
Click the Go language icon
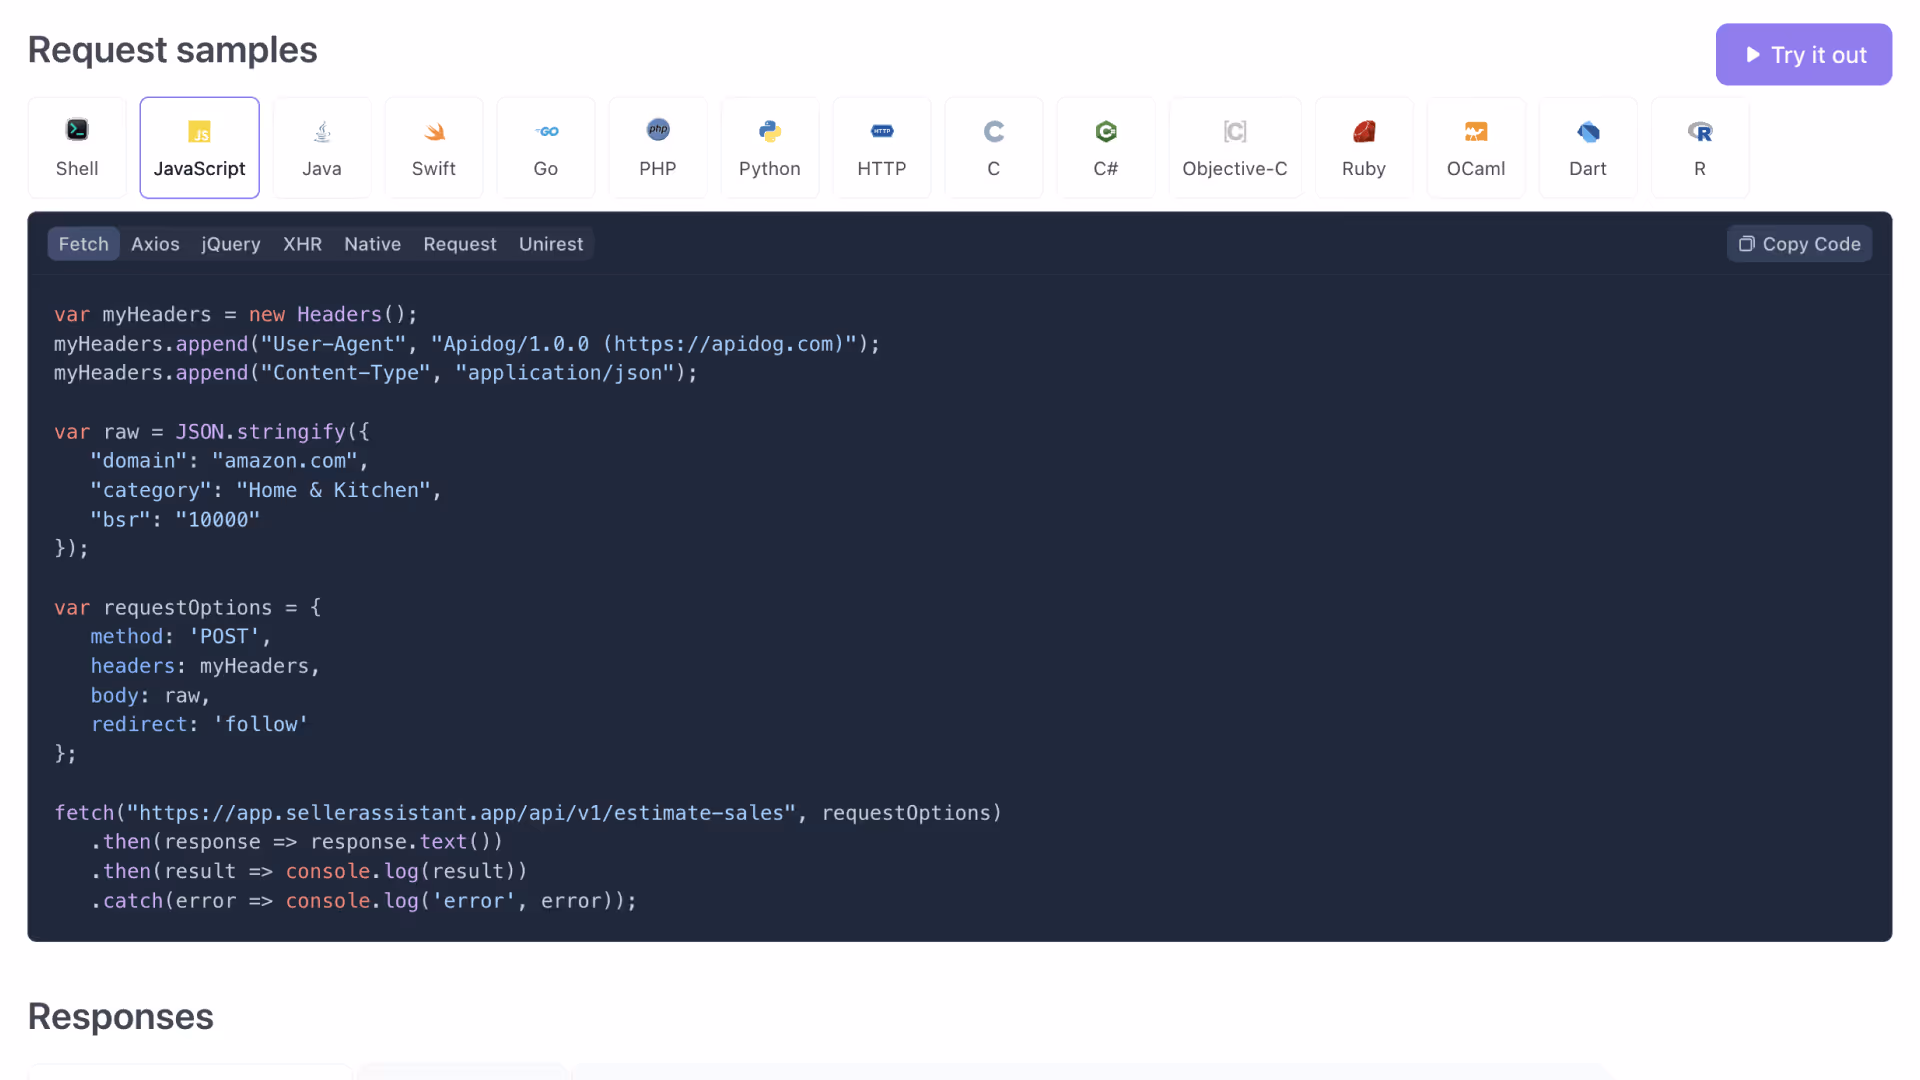[x=545, y=131]
